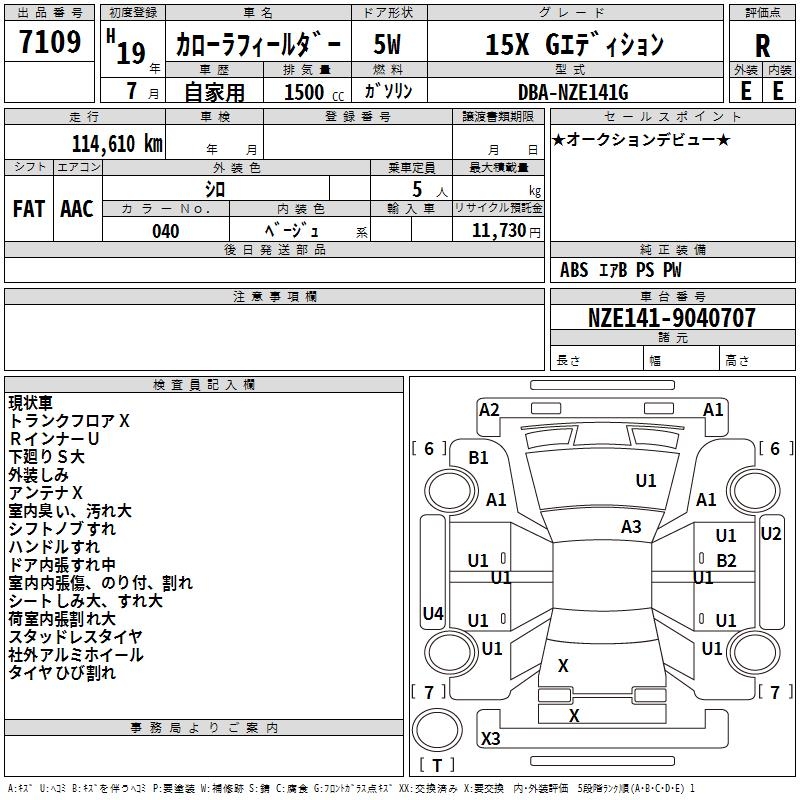
Task: Select the mileage 114,610 km
Action: pyautogui.click(x=117, y=144)
